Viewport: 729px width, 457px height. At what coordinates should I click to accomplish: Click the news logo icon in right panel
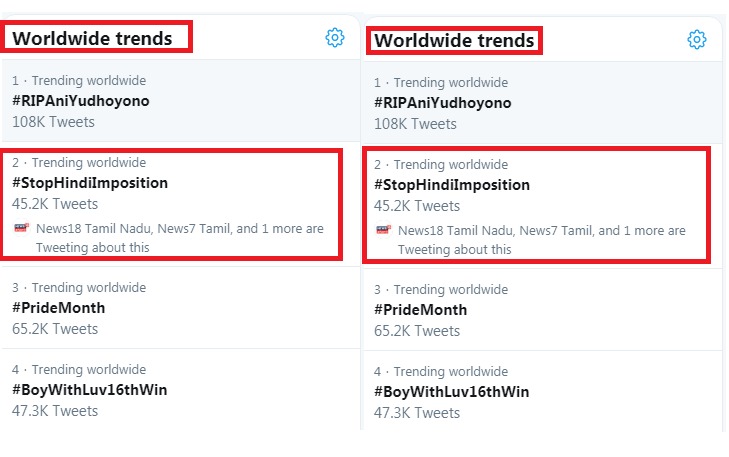pos(383,230)
